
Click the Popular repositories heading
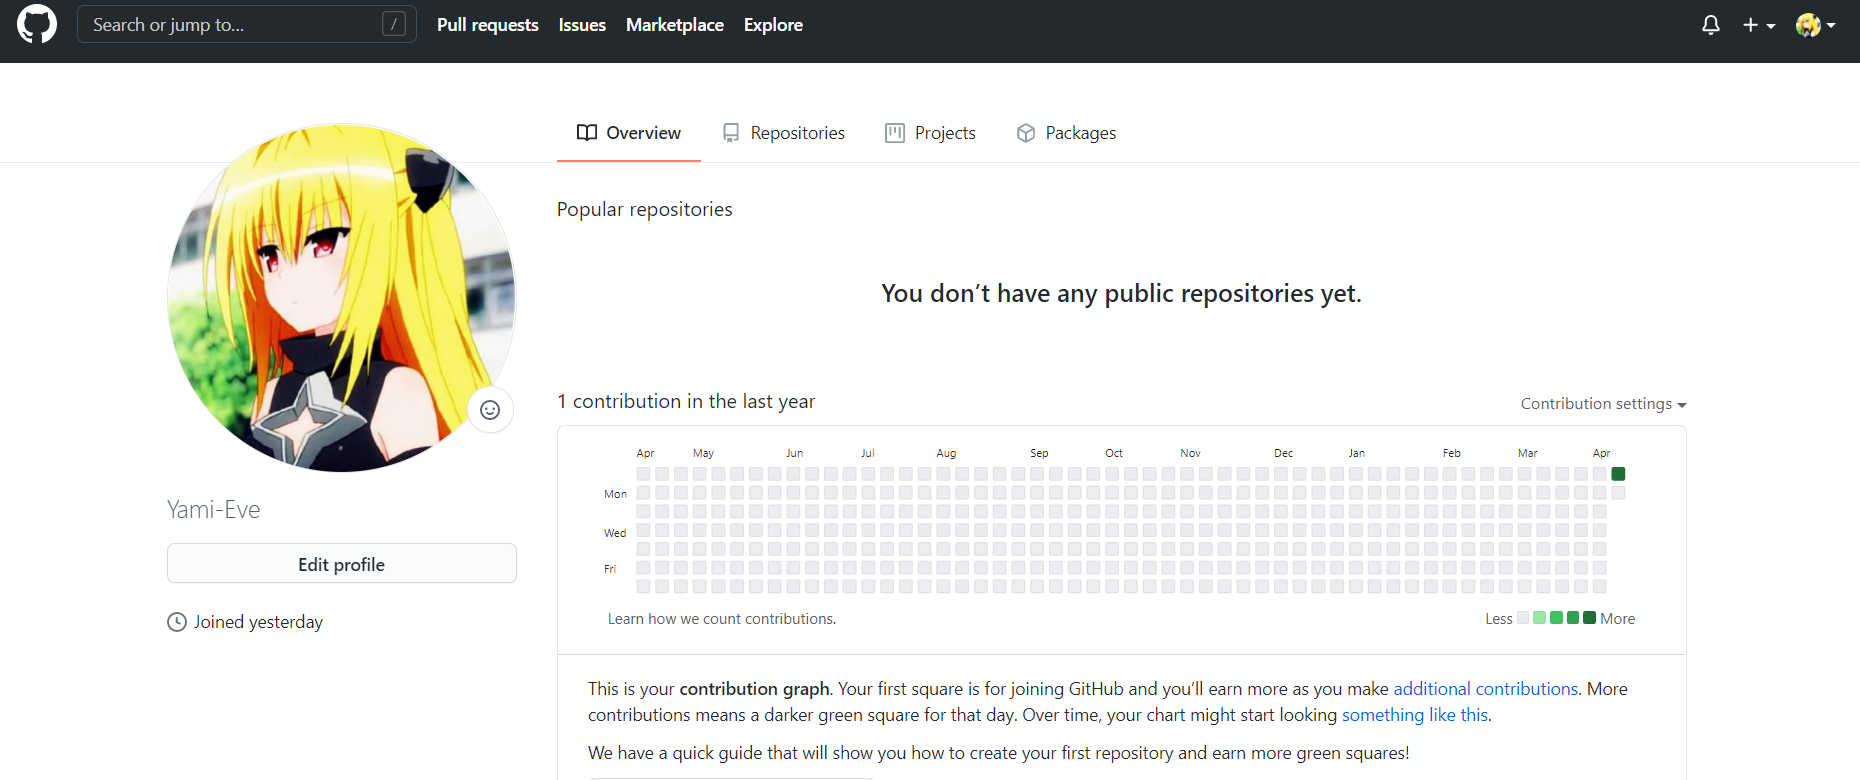point(645,209)
